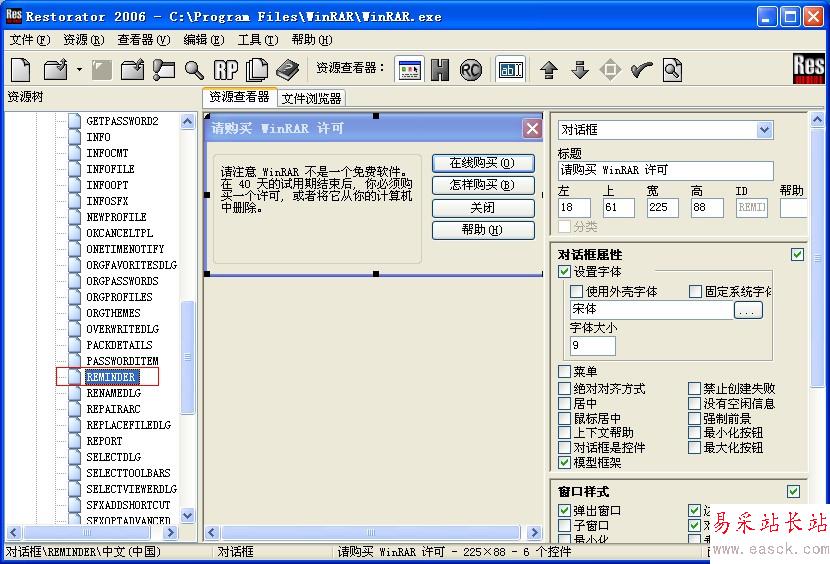This screenshot has height=564, width=830.
Task: Switch to the 资源查看器 tab
Action: pos(239,97)
